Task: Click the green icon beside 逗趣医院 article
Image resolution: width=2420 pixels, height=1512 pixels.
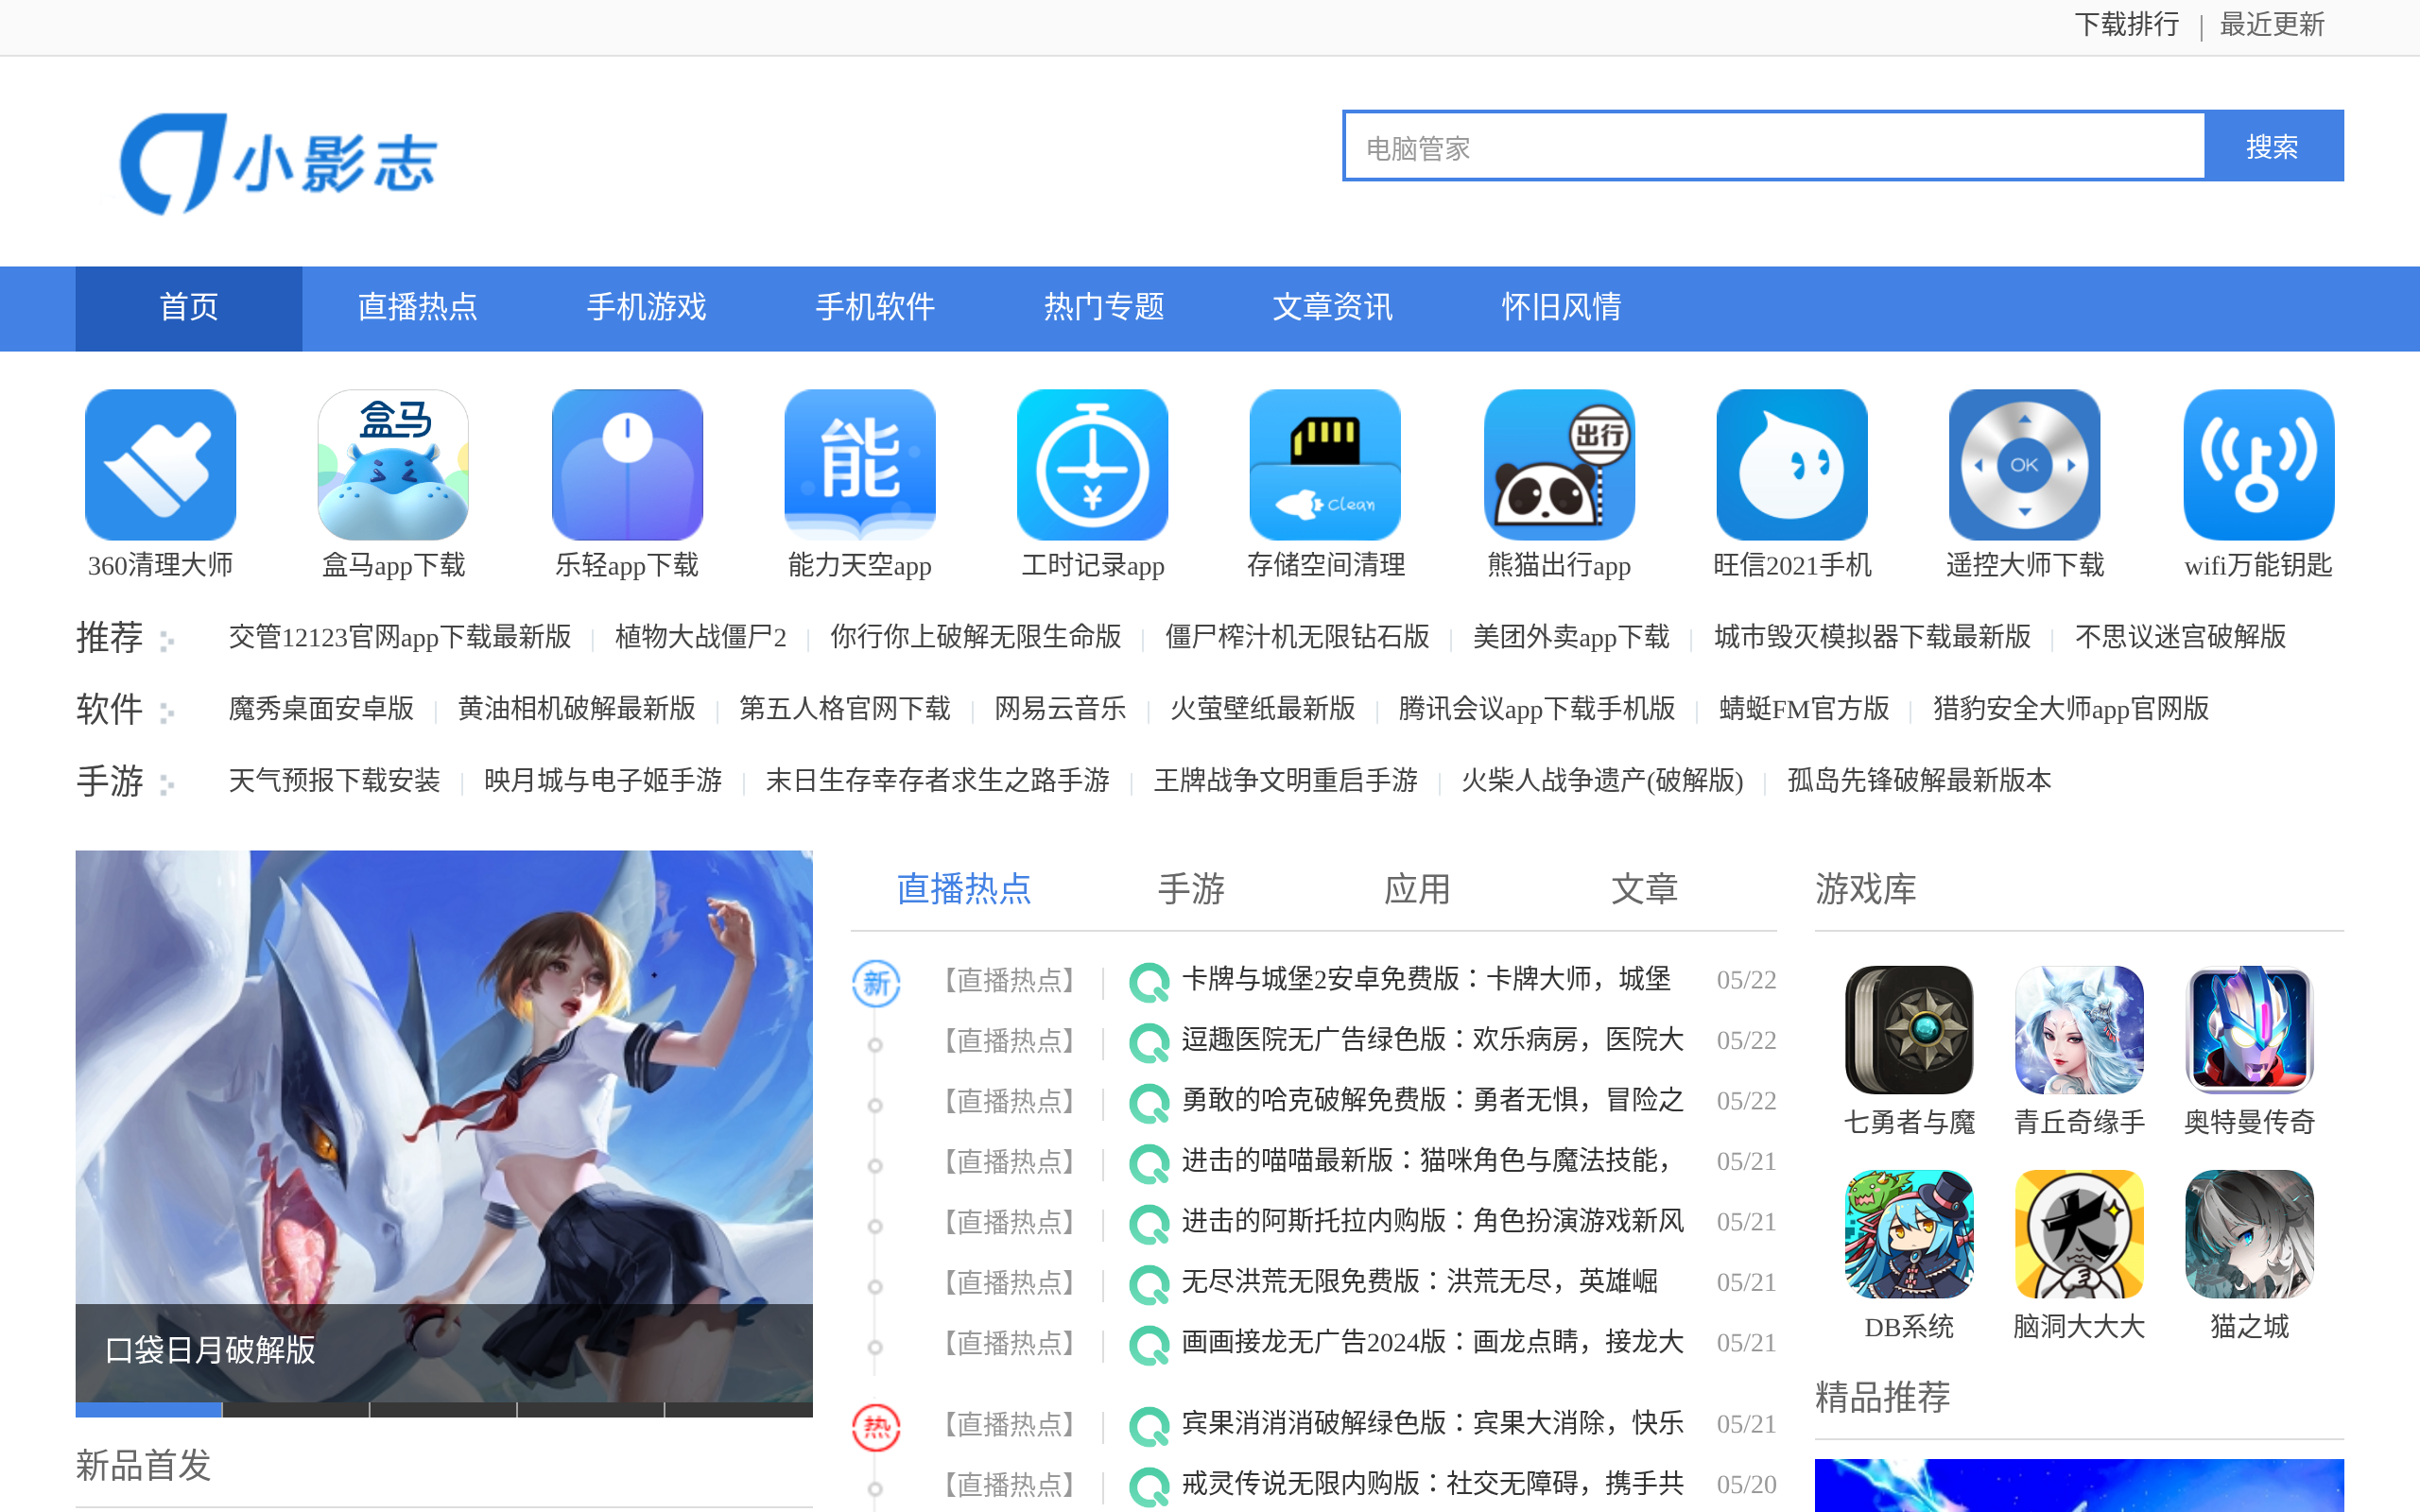Action: click(1149, 1042)
